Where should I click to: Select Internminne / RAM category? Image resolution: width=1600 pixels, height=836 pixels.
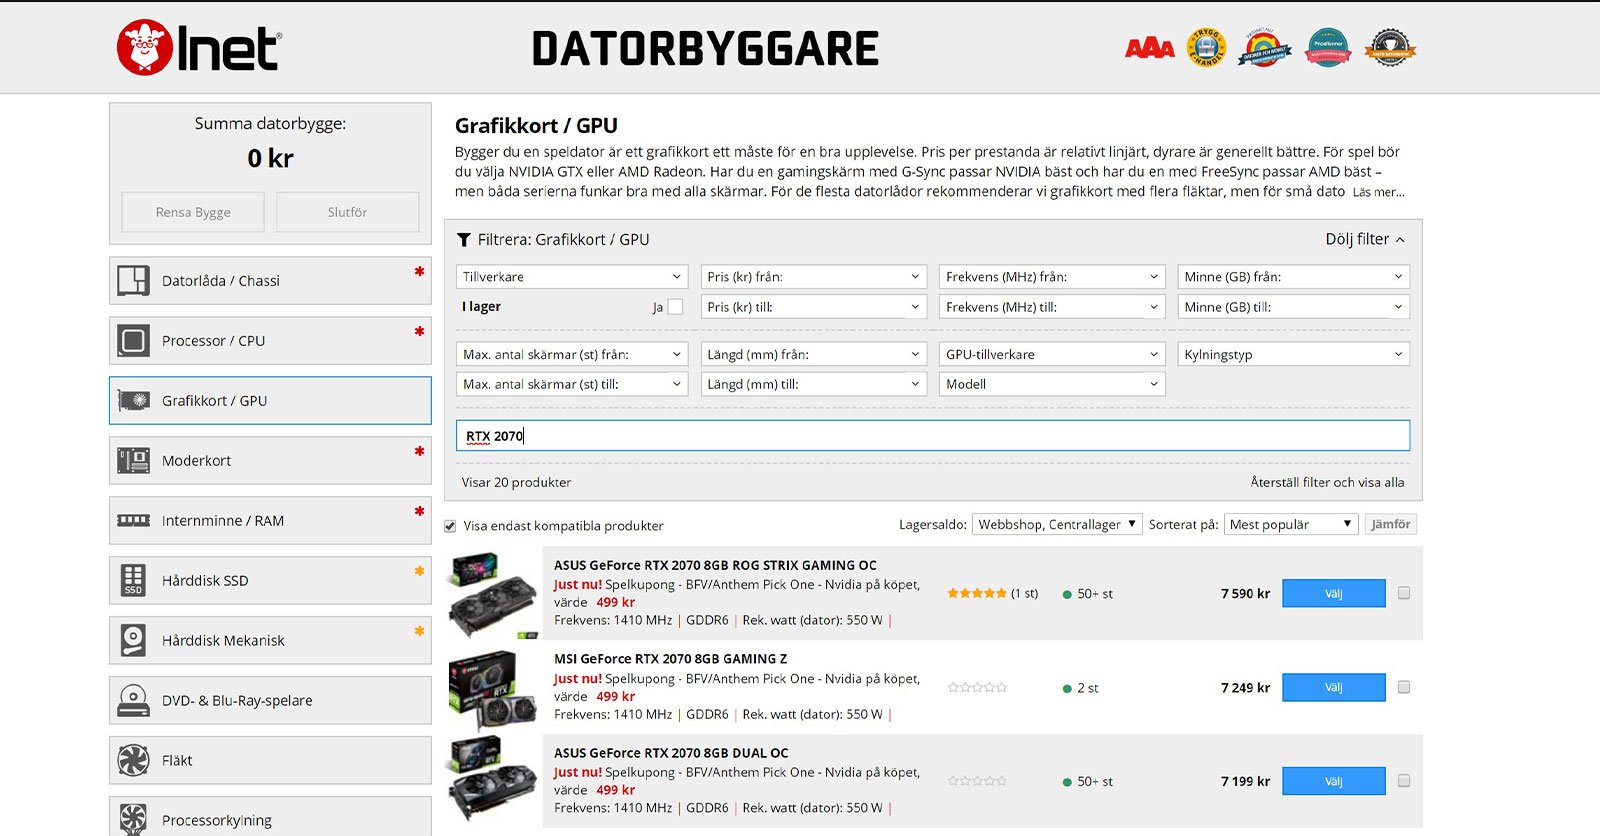coord(270,521)
